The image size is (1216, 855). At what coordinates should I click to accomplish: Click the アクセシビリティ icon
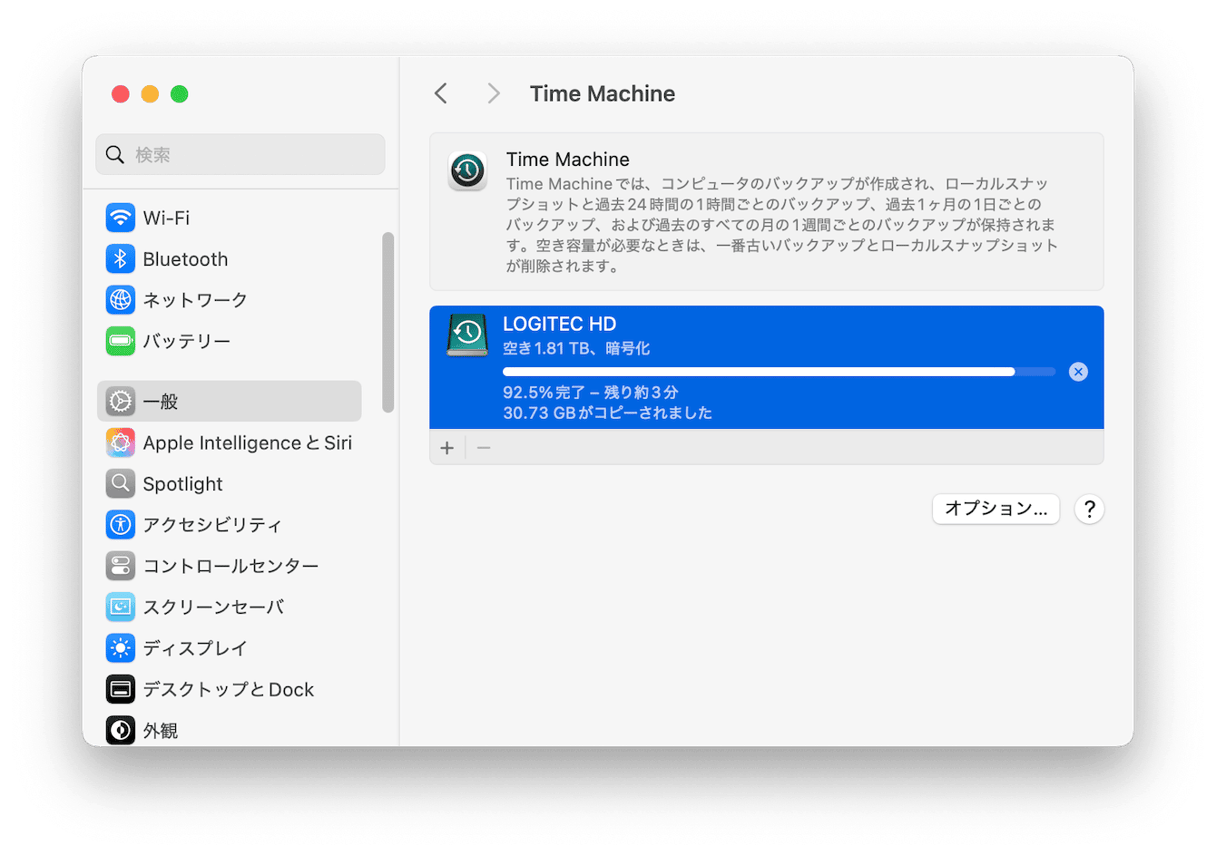[121, 525]
